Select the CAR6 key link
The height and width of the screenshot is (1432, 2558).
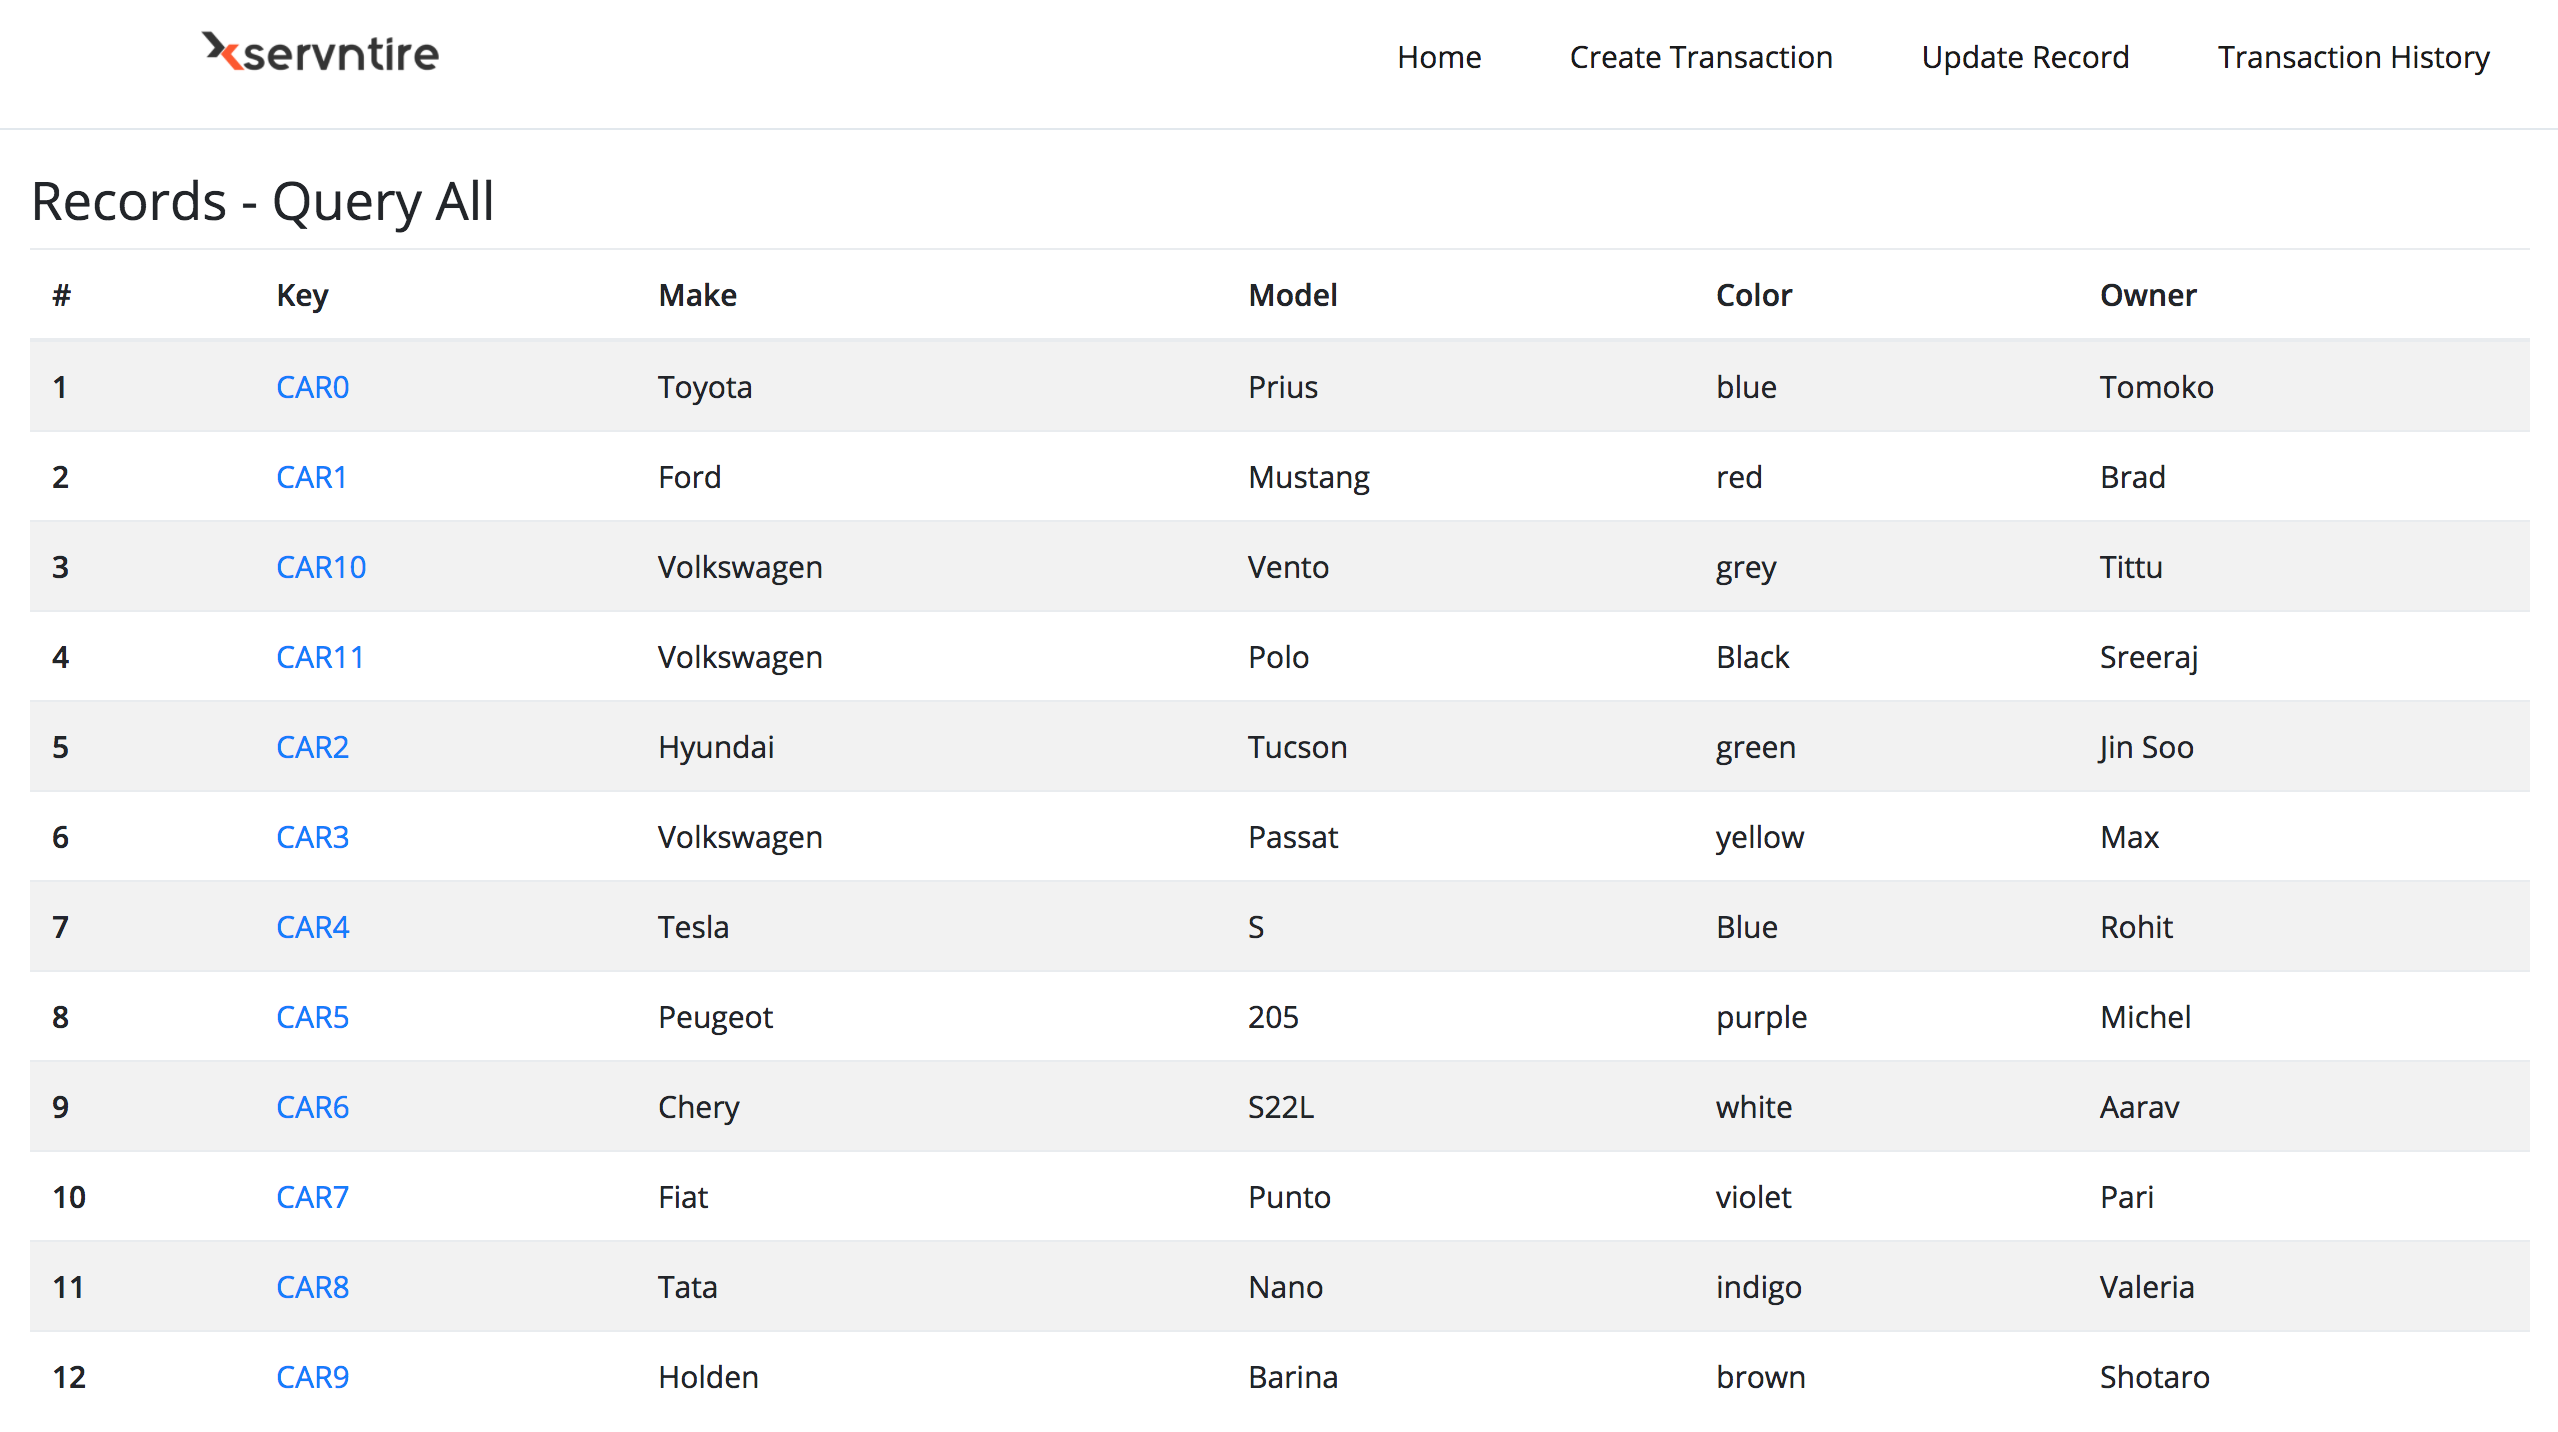pos(312,1107)
